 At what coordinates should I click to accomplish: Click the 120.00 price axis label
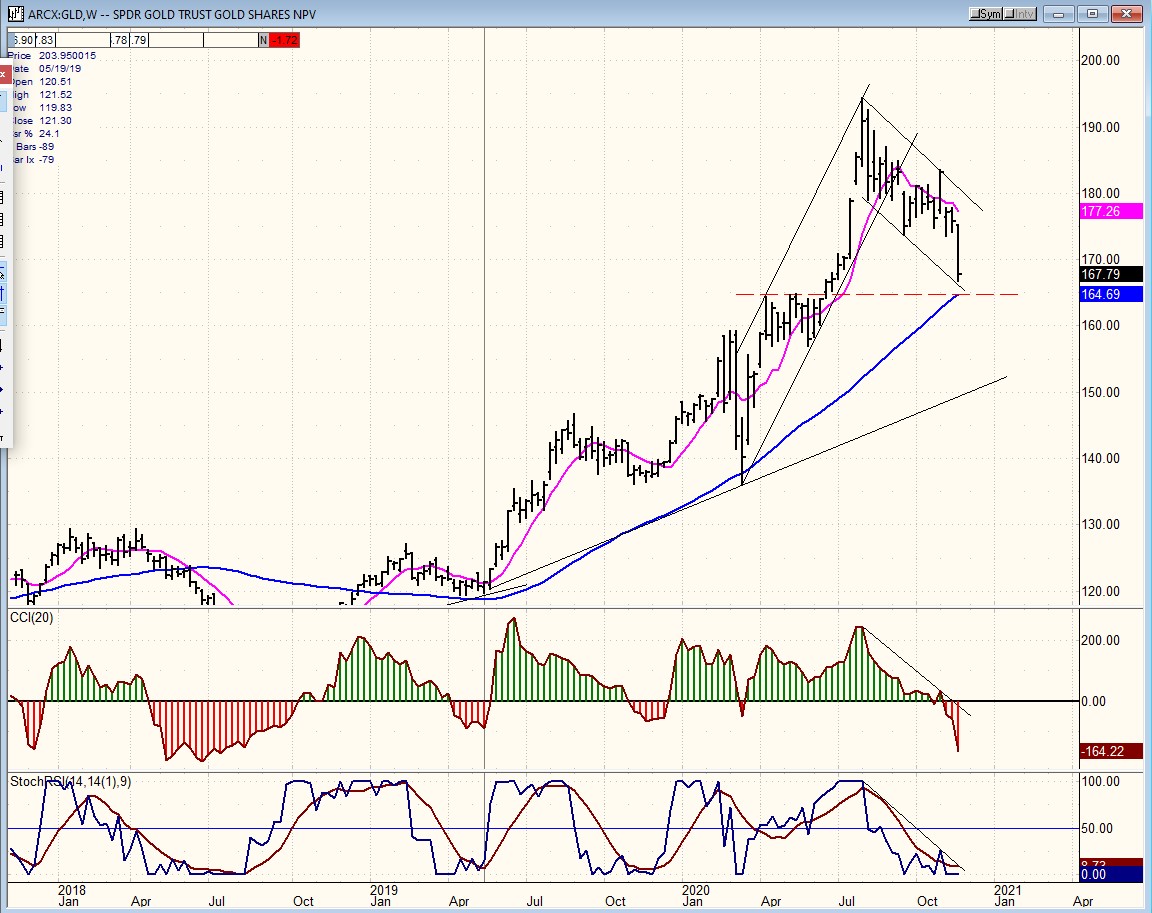[1101, 591]
